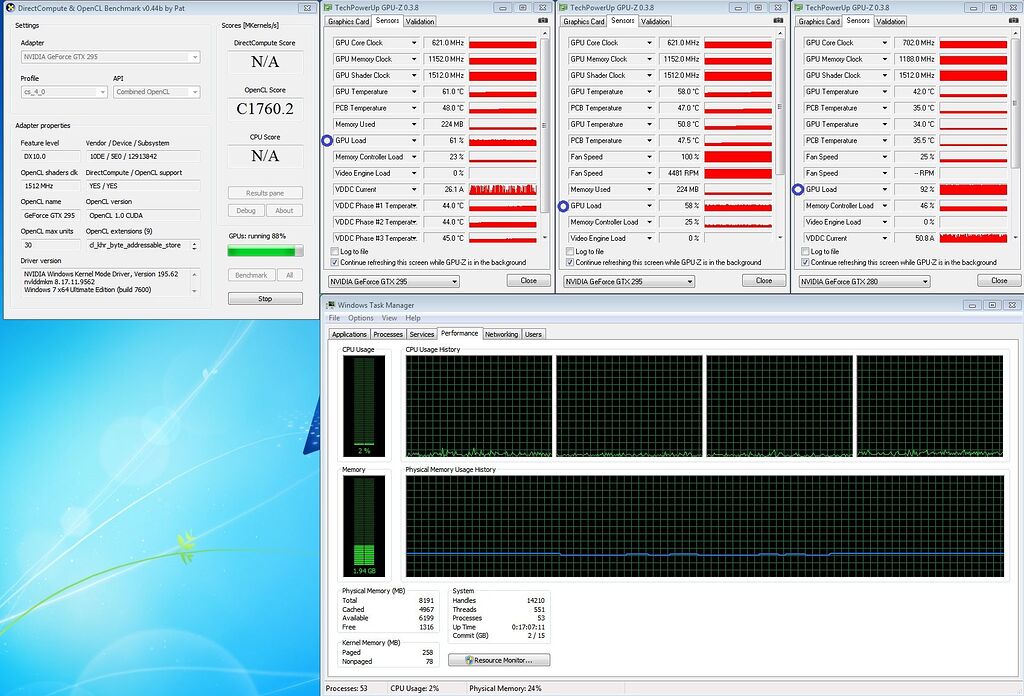Click Fan Speed 4481 RPM value in second GPU-Z
Image resolution: width=1024 pixels, height=696 pixels.
(680, 173)
